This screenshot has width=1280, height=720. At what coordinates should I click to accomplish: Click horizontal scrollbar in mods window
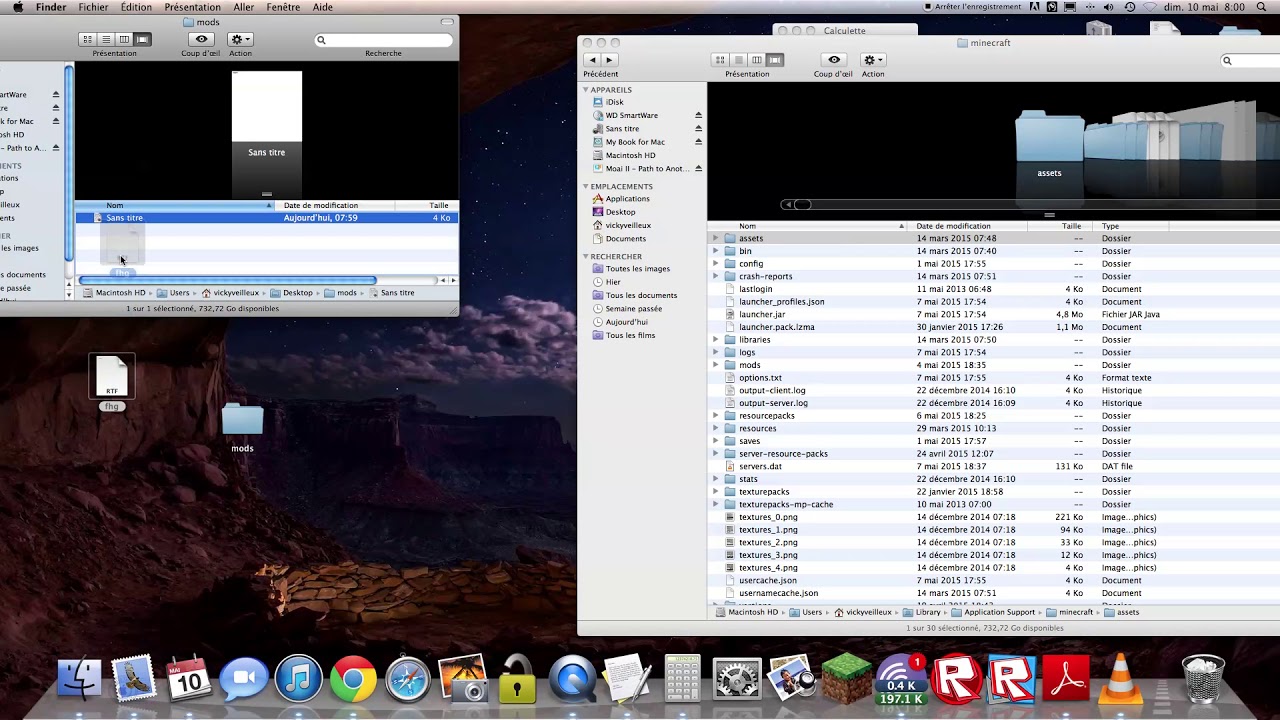point(228,281)
